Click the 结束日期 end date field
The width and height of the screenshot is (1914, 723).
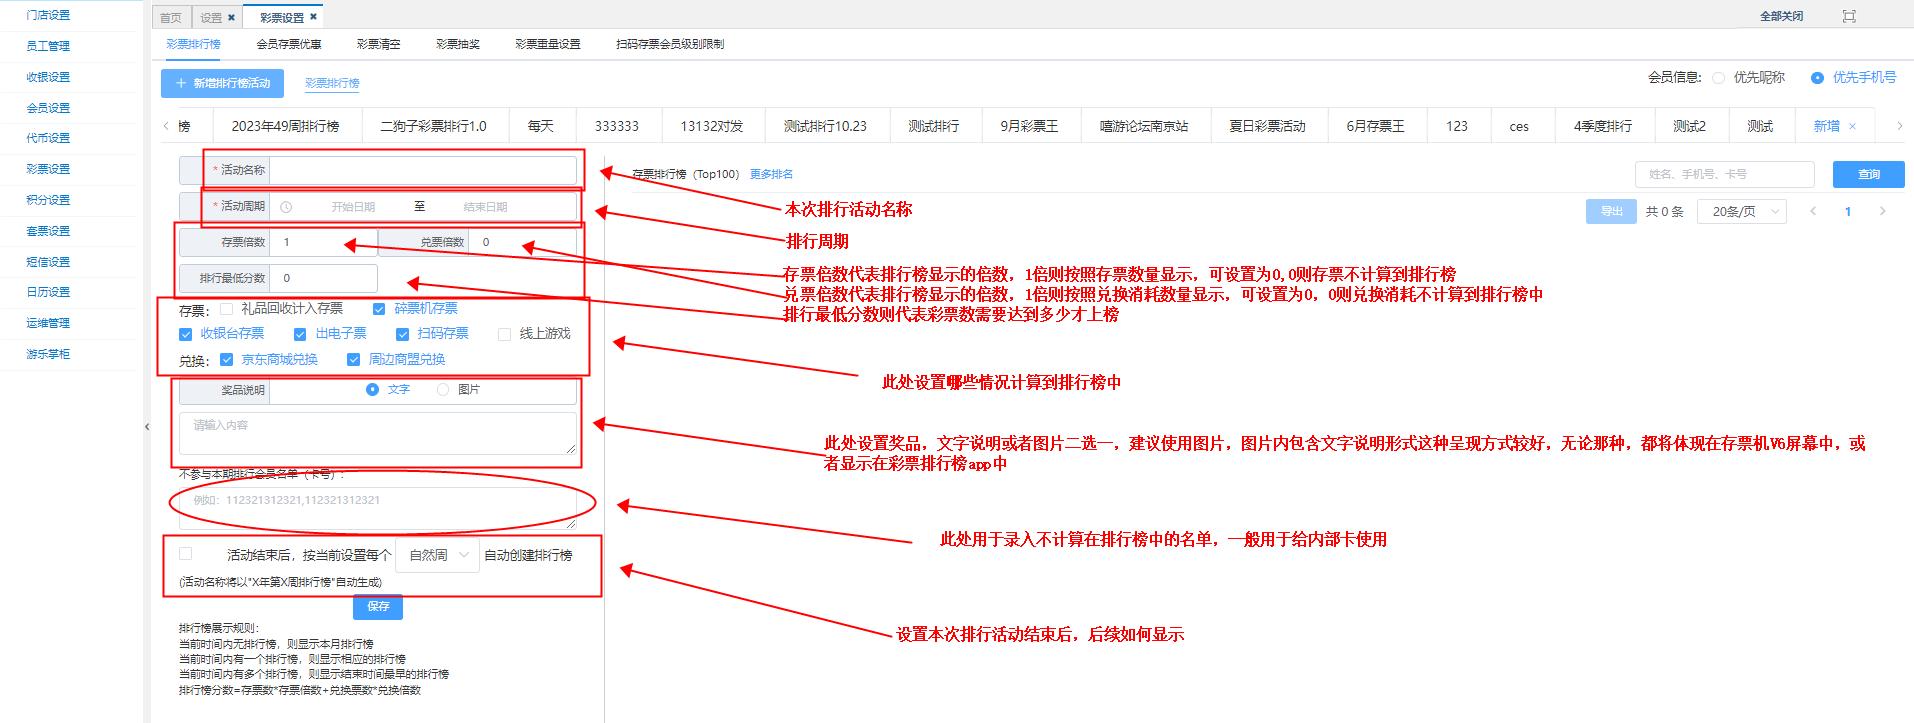pos(485,207)
